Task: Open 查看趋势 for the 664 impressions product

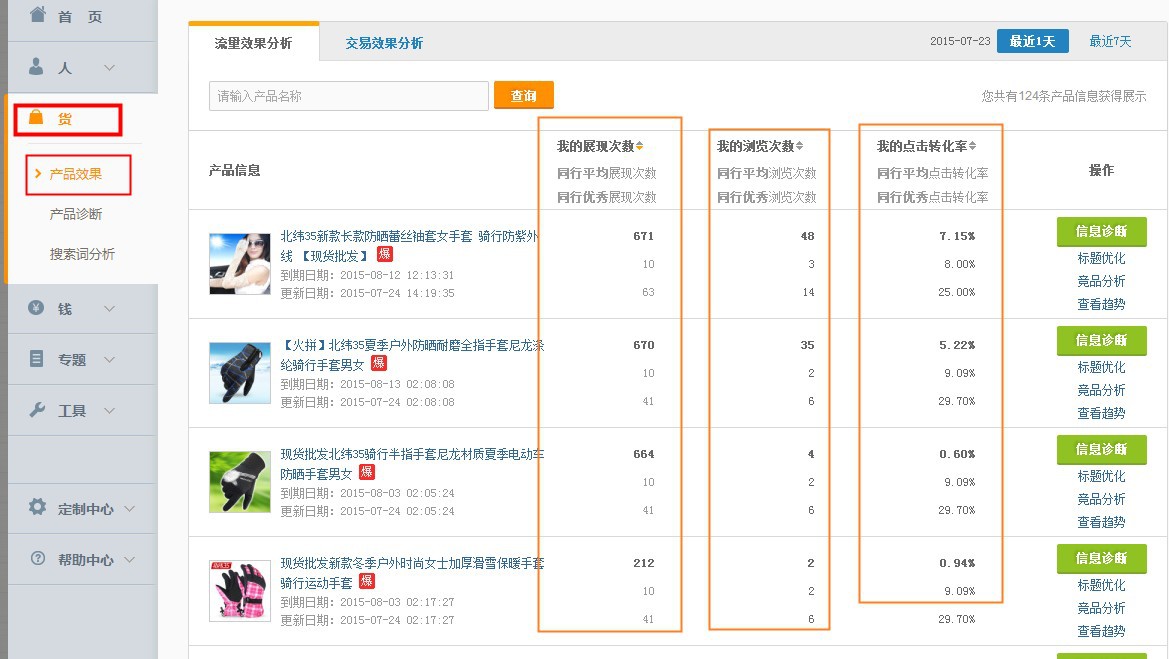Action: click(1101, 522)
